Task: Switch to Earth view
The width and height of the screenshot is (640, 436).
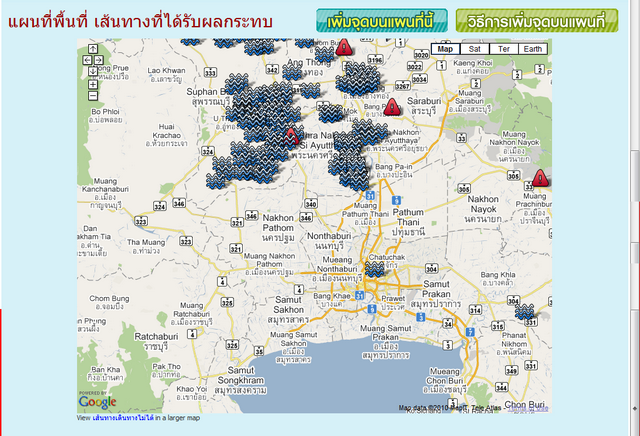Action: click(533, 49)
